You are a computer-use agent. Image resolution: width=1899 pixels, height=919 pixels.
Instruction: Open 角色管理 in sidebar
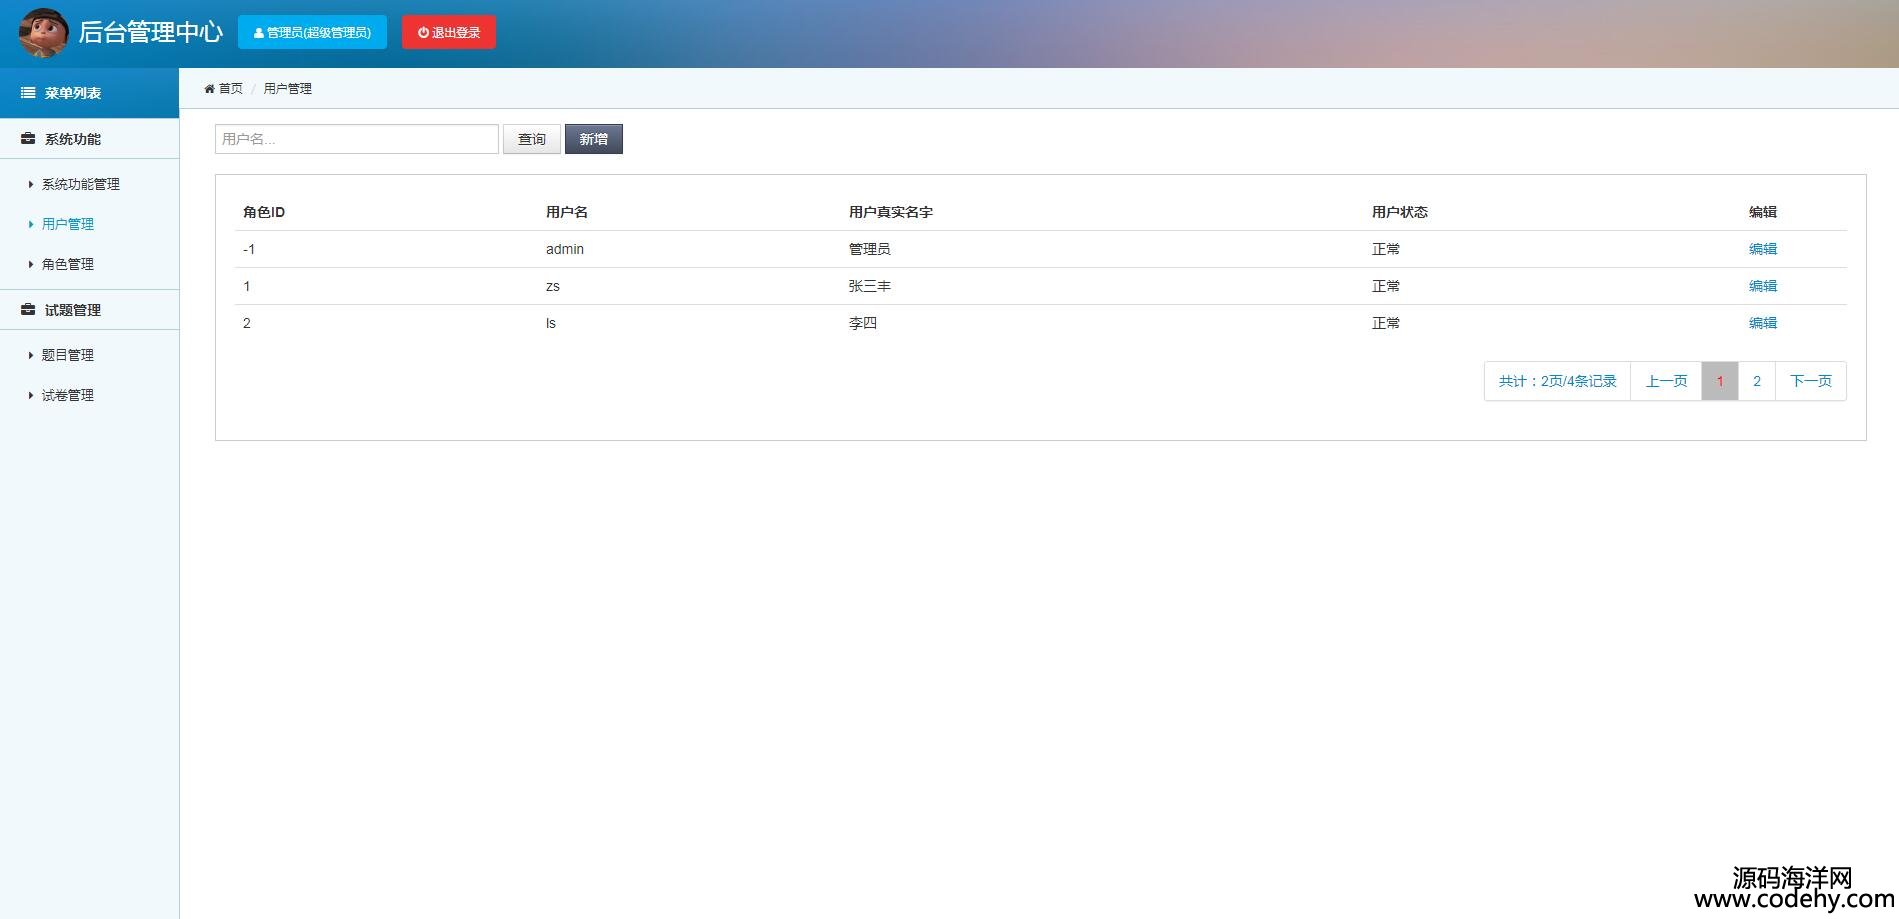tap(67, 264)
